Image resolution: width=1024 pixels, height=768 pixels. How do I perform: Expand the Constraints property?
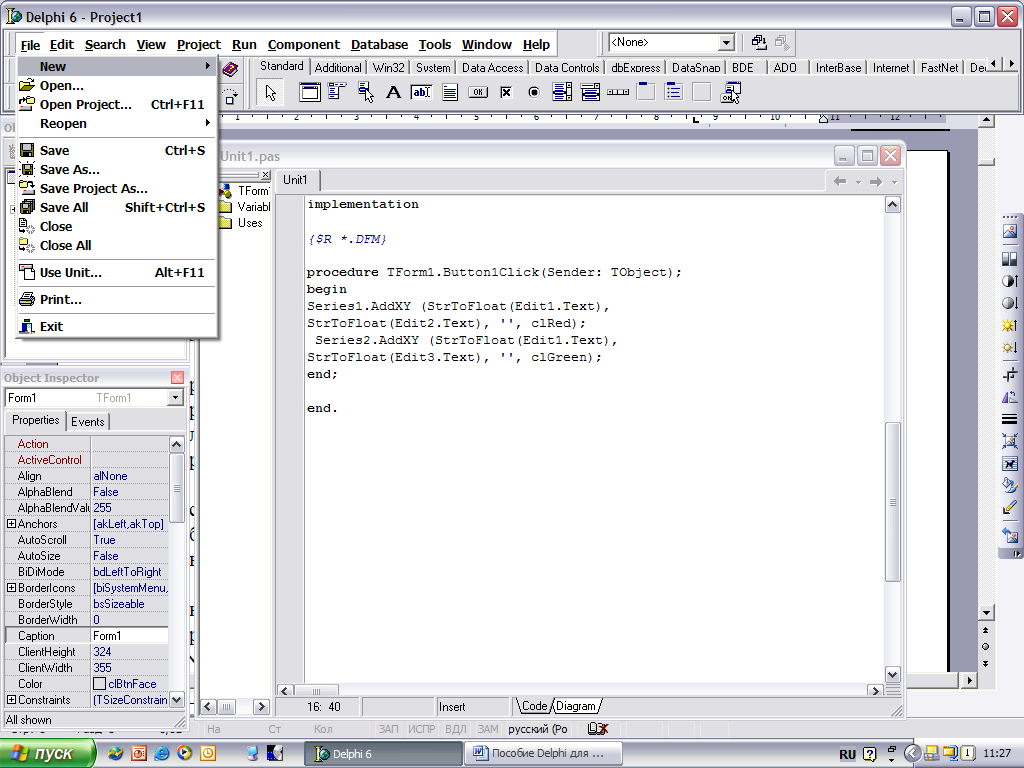(x=11, y=699)
